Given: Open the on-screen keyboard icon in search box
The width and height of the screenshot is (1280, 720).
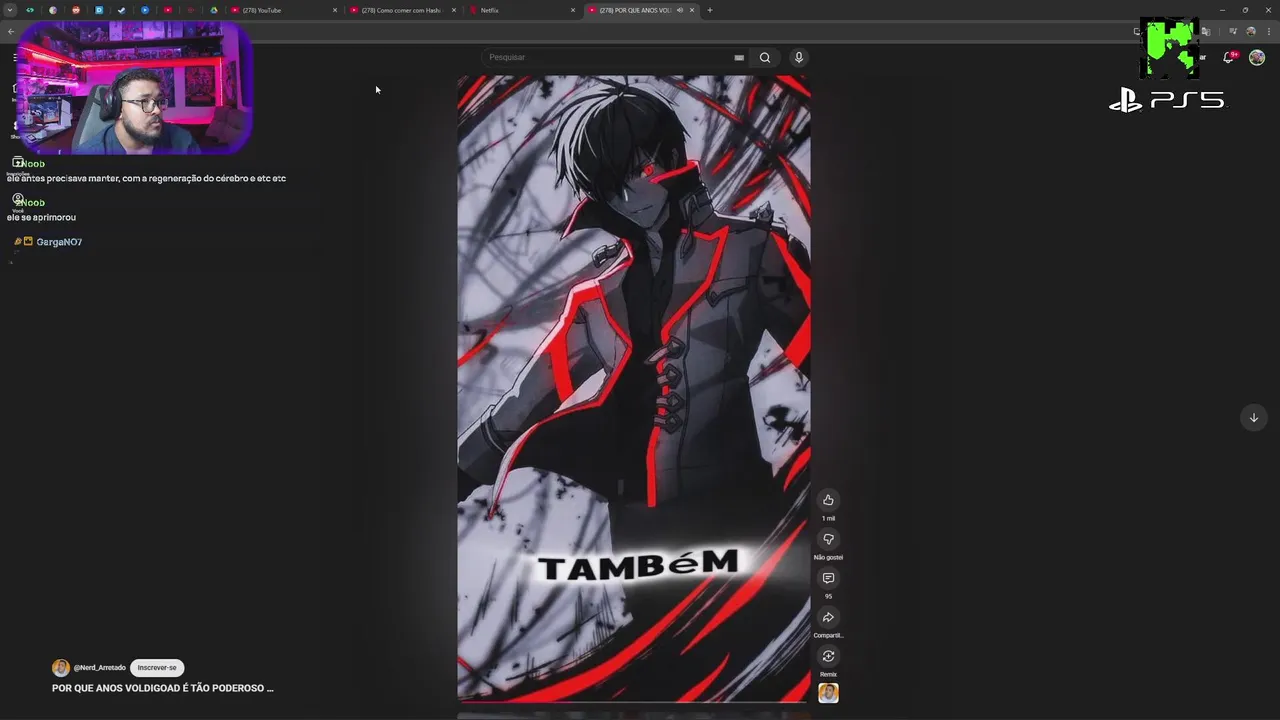Looking at the screenshot, I should [739, 57].
